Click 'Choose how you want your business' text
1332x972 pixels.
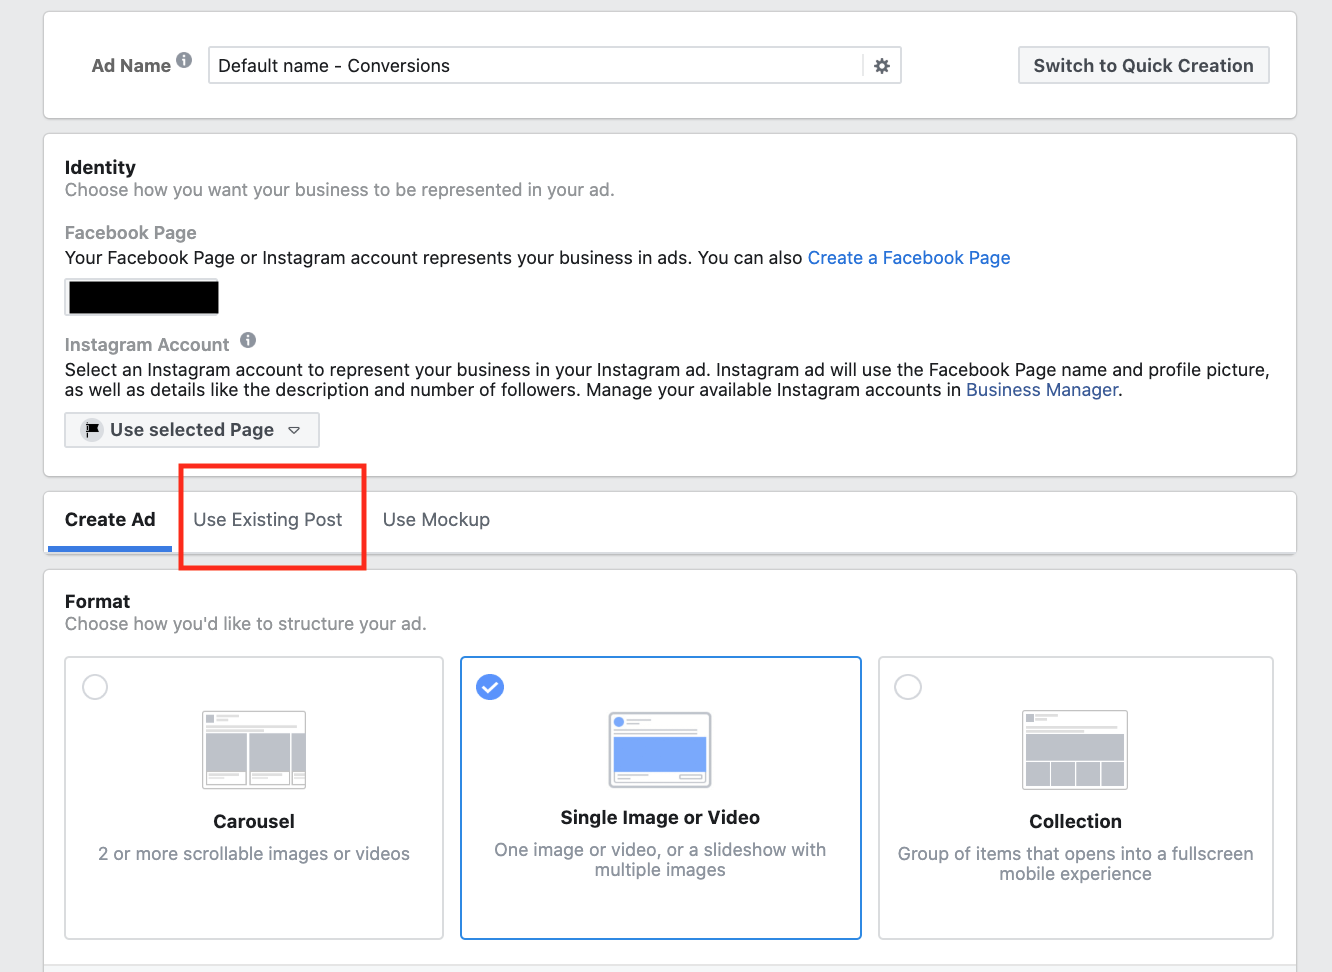tap(339, 190)
